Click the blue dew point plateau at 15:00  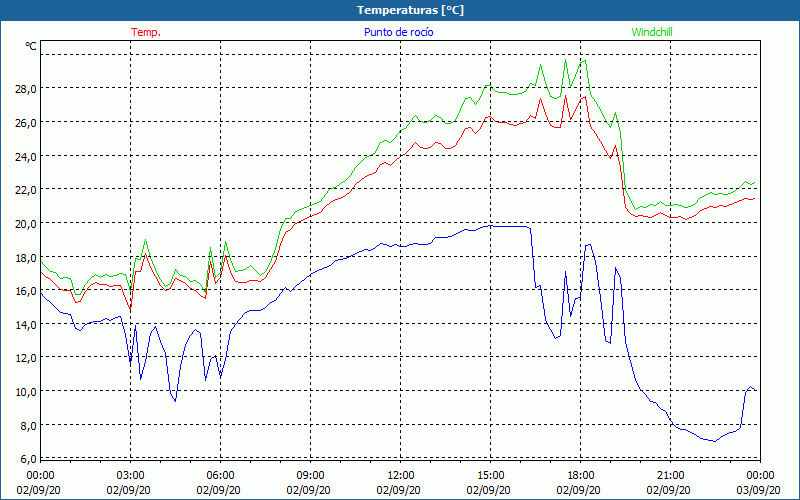(491, 226)
